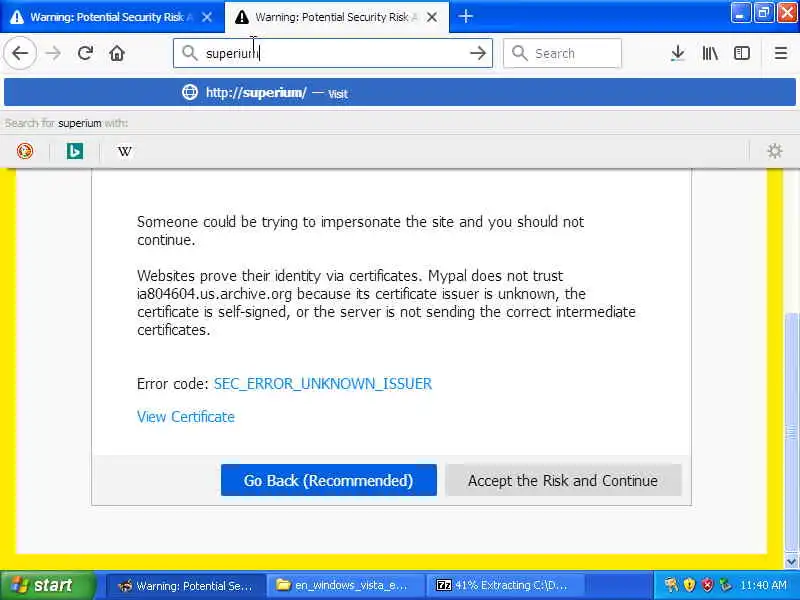
Task: Open the en_windows_vista_e... folder in the taskbar
Action: coord(344,585)
